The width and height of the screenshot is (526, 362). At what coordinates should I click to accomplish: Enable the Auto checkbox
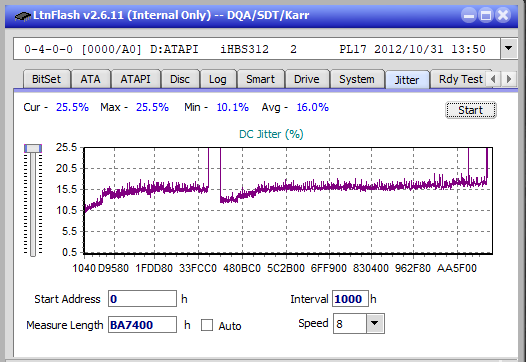coord(207,325)
